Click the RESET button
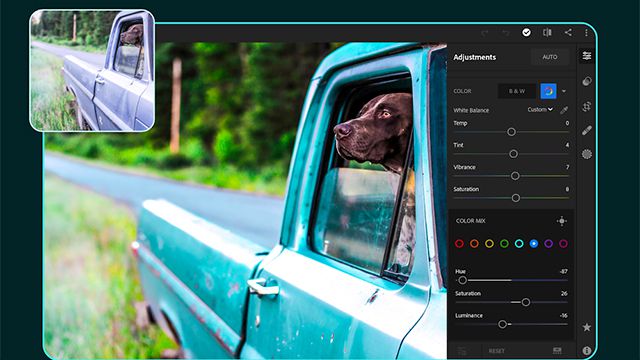The height and width of the screenshot is (360, 640). click(496, 351)
